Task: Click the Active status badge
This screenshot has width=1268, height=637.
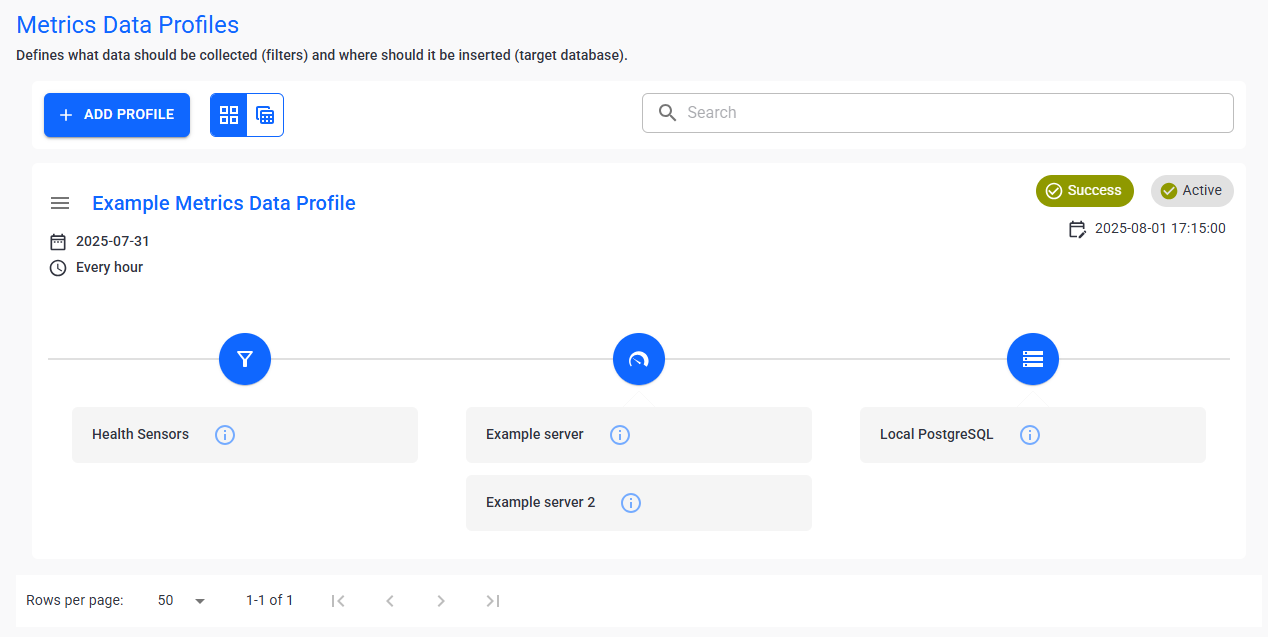Action: coord(1192,191)
